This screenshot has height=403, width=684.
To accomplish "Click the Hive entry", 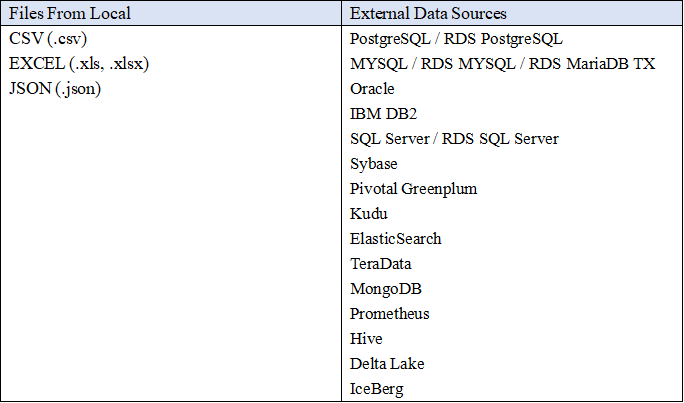I will pos(367,339).
